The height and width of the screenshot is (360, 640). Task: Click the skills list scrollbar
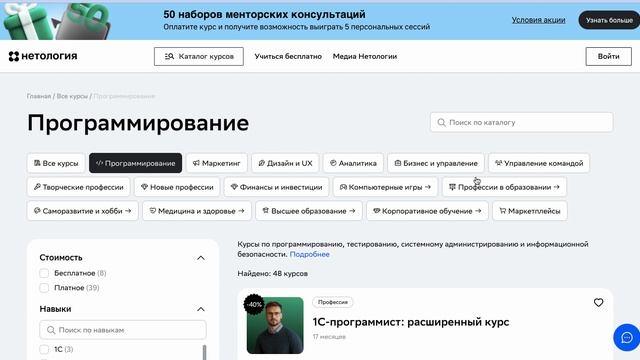point(204,352)
